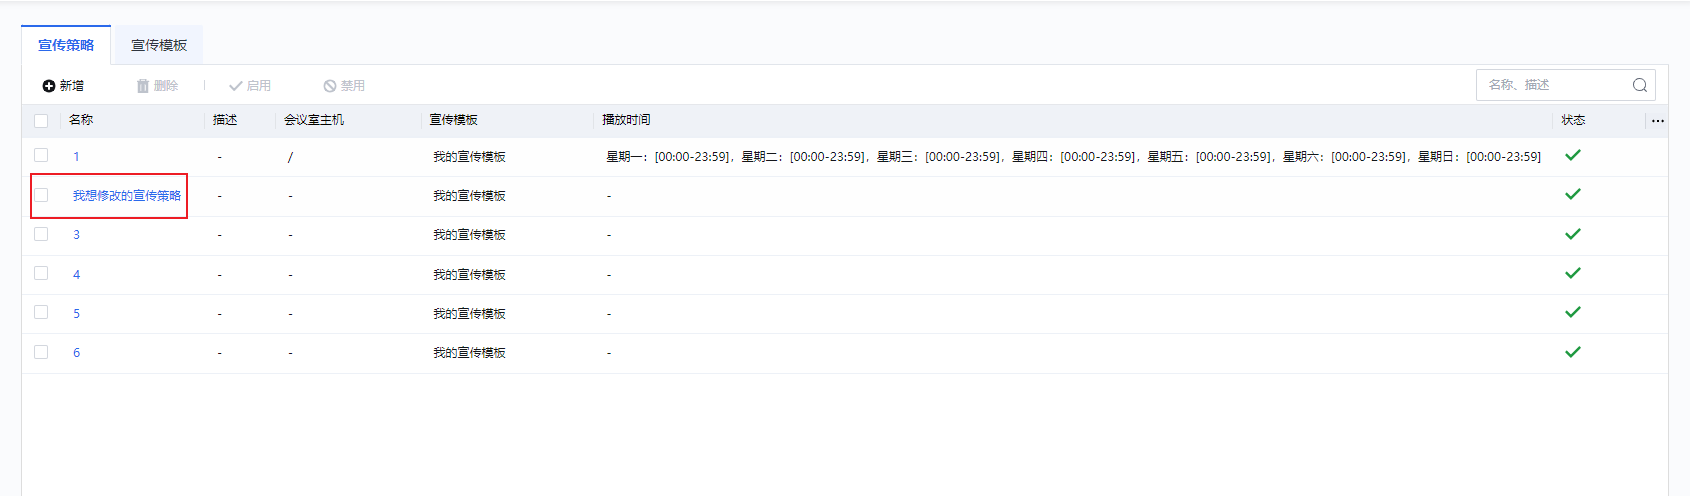This screenshot has height=496, width=1690.
Task: Click green status check for policy 1
Action: click(1573, 155)
